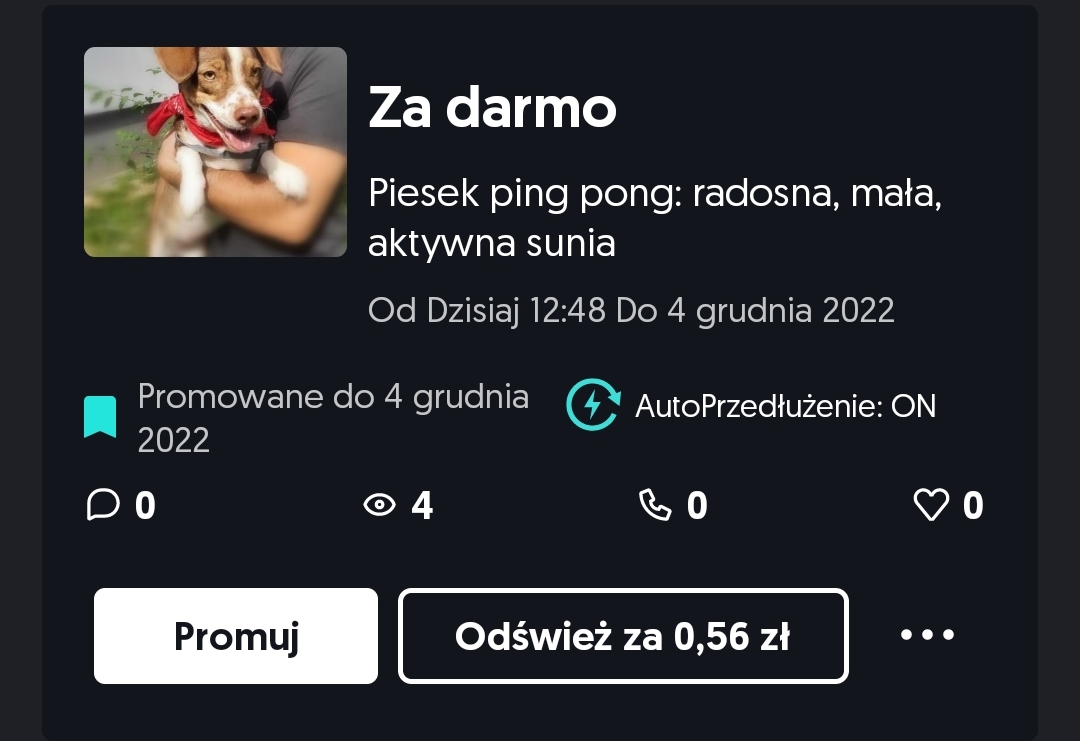Viewport: 1080px width, 741px height.
Task: Click the eye views icon
Action: [380, 505]
